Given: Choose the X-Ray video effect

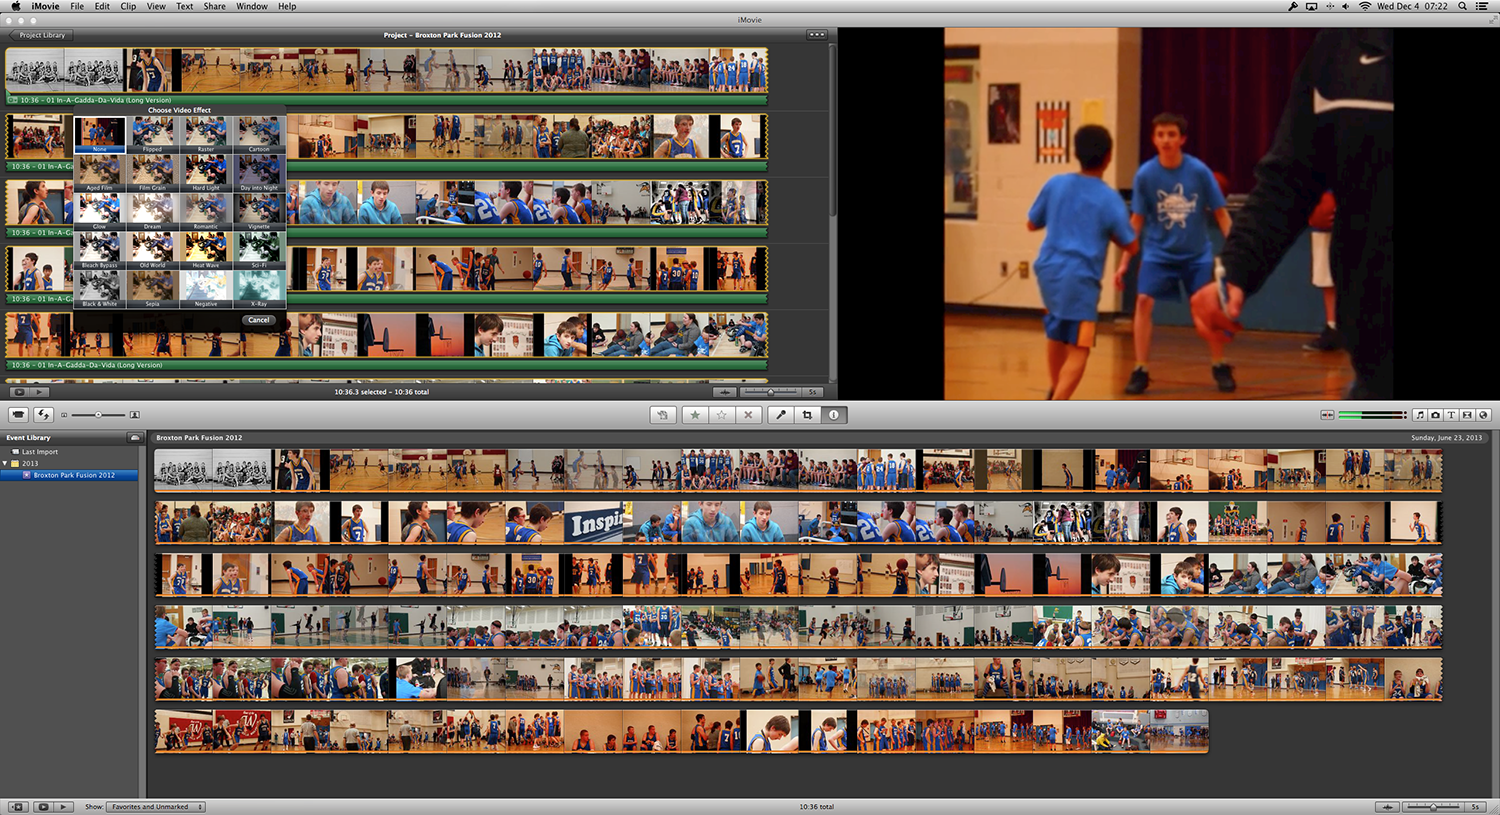Looking at the screenshot, I should tap(259, 289).
